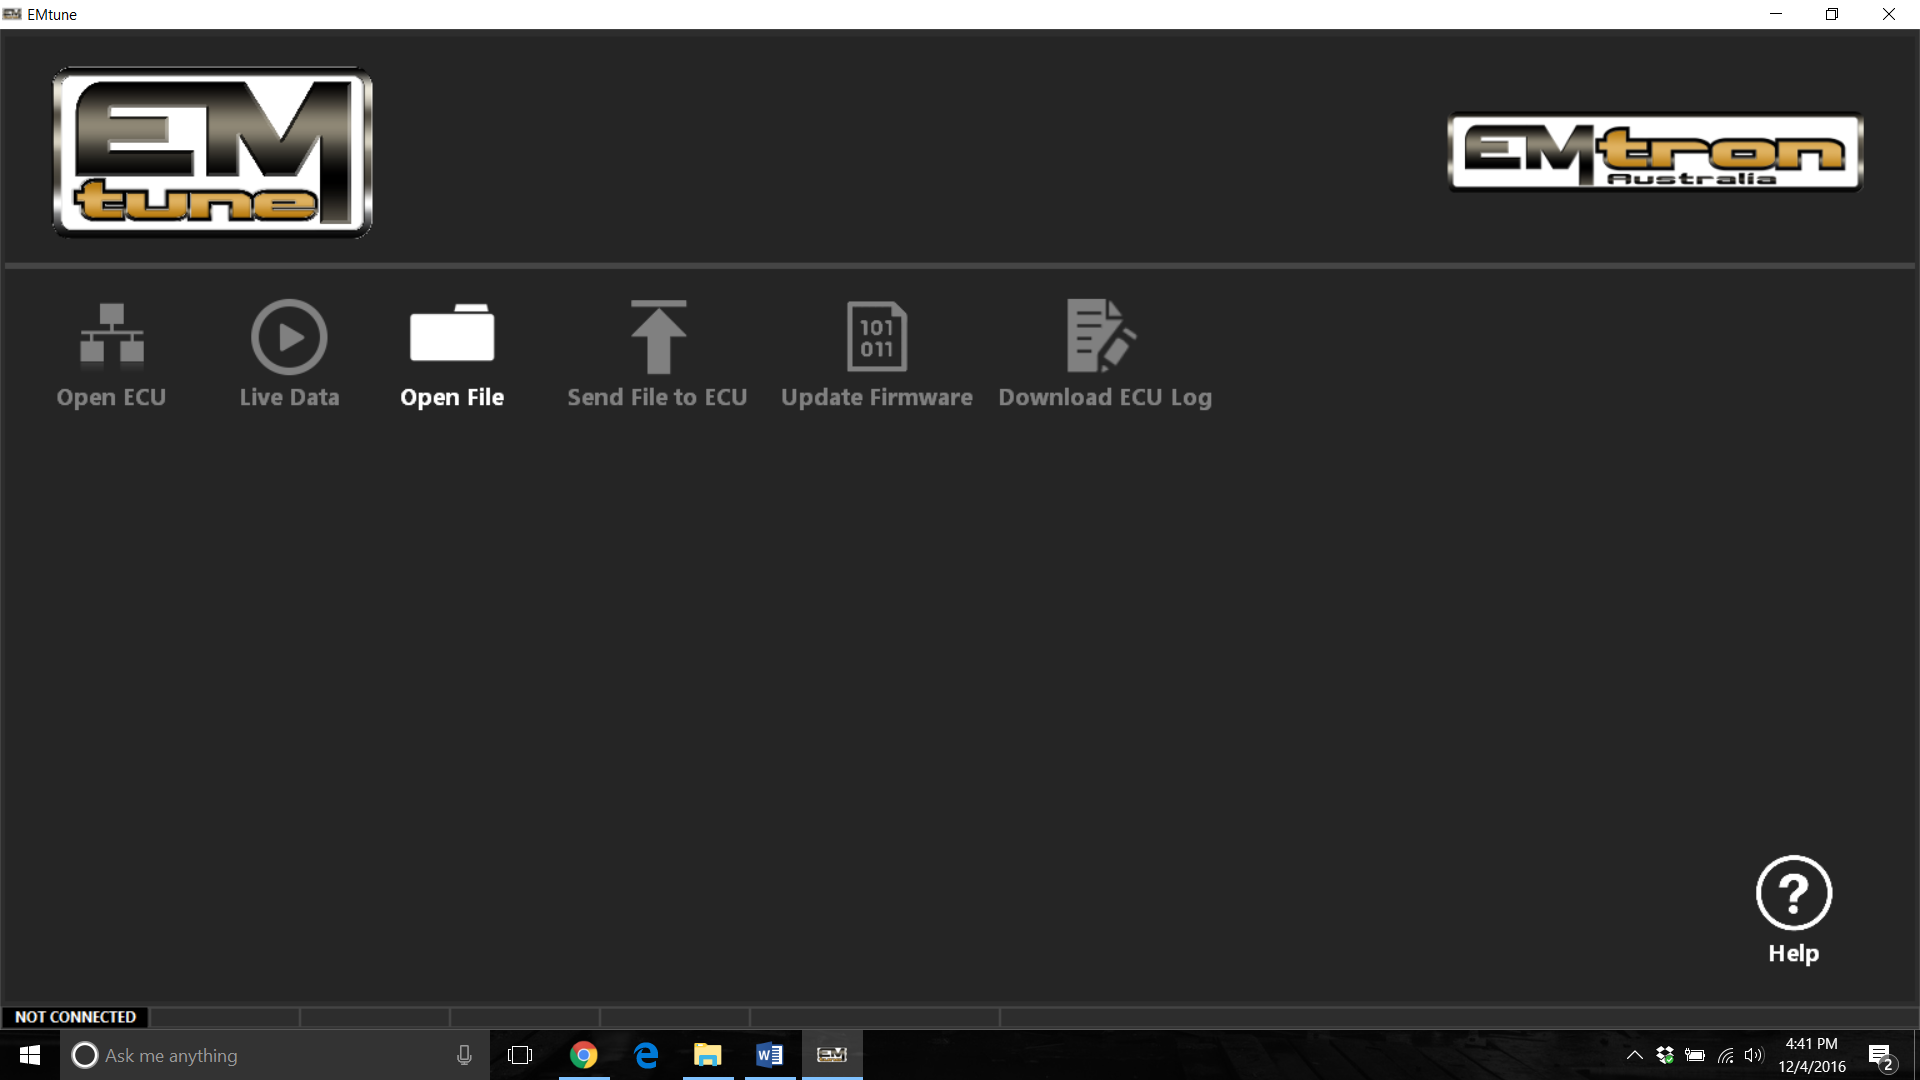Open a file using the folder icon
Viewport: 1920px width, 1080px height.
(x=452, y=333)
